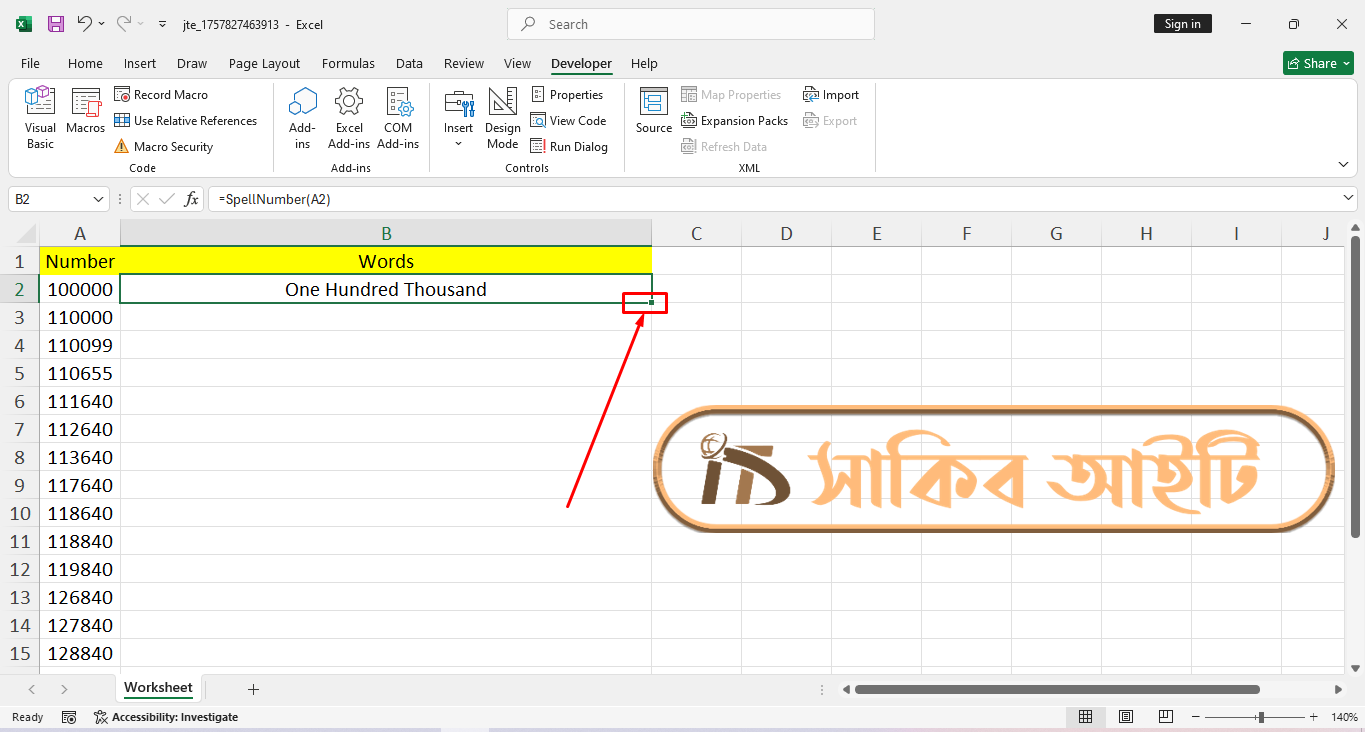Viewport: 1365px width, 732px height.
Task: Switch to the Page Layout tab
Action: click(x=264, y=63)
